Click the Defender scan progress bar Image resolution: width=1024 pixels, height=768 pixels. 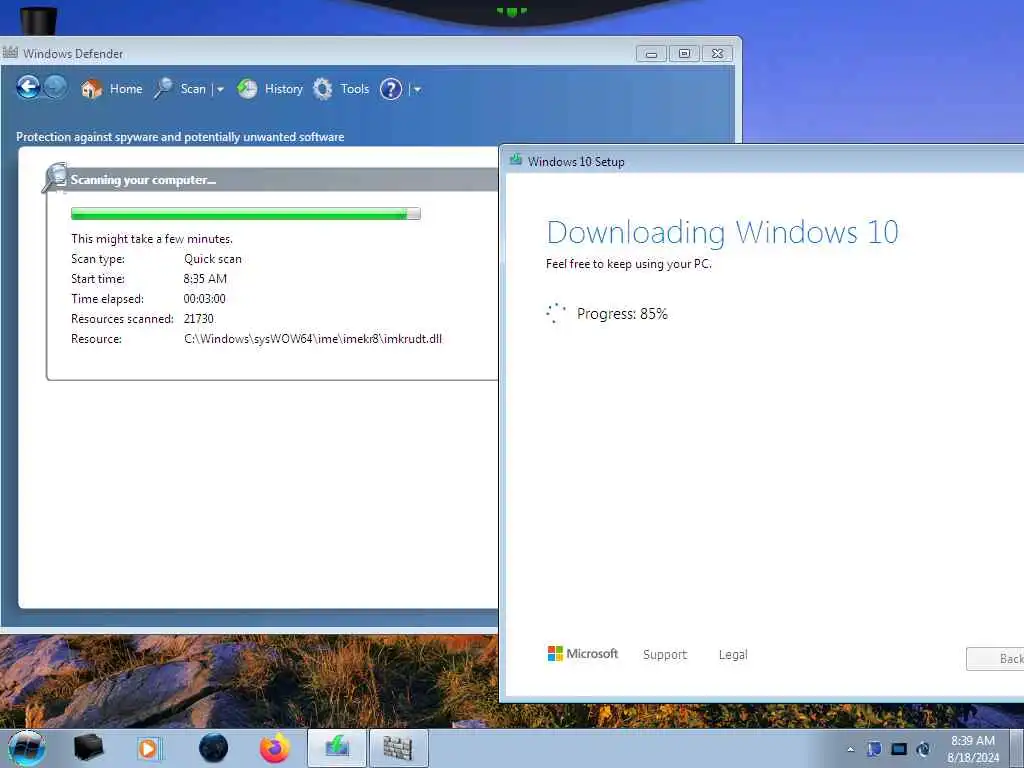pyautogui.click(x=246, y=214)
